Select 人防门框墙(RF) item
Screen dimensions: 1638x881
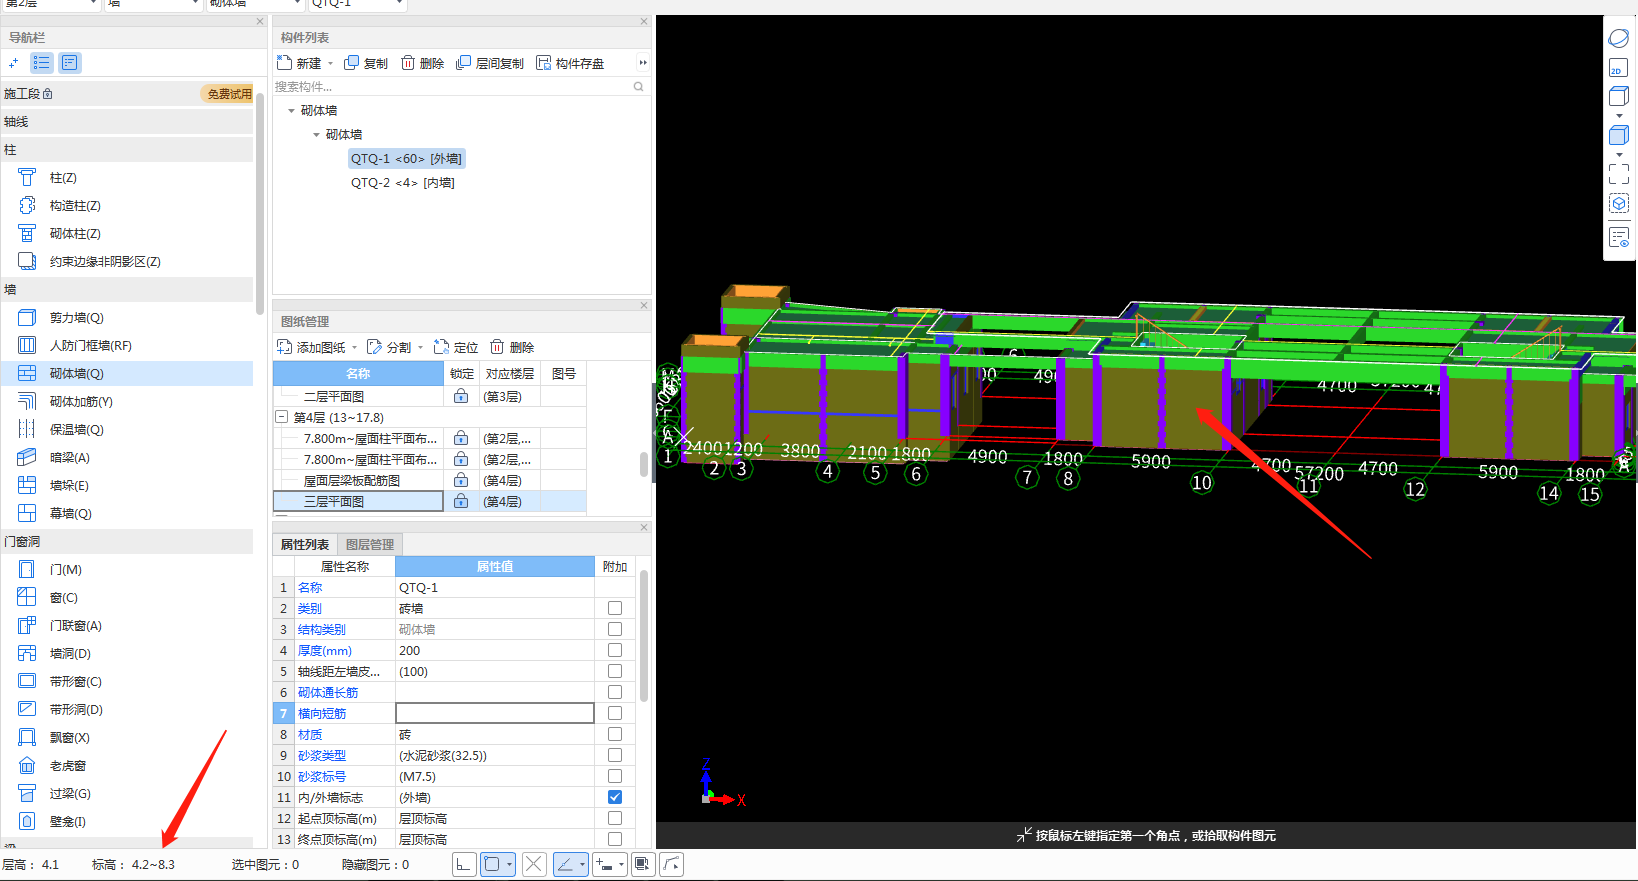coord(91,346)
